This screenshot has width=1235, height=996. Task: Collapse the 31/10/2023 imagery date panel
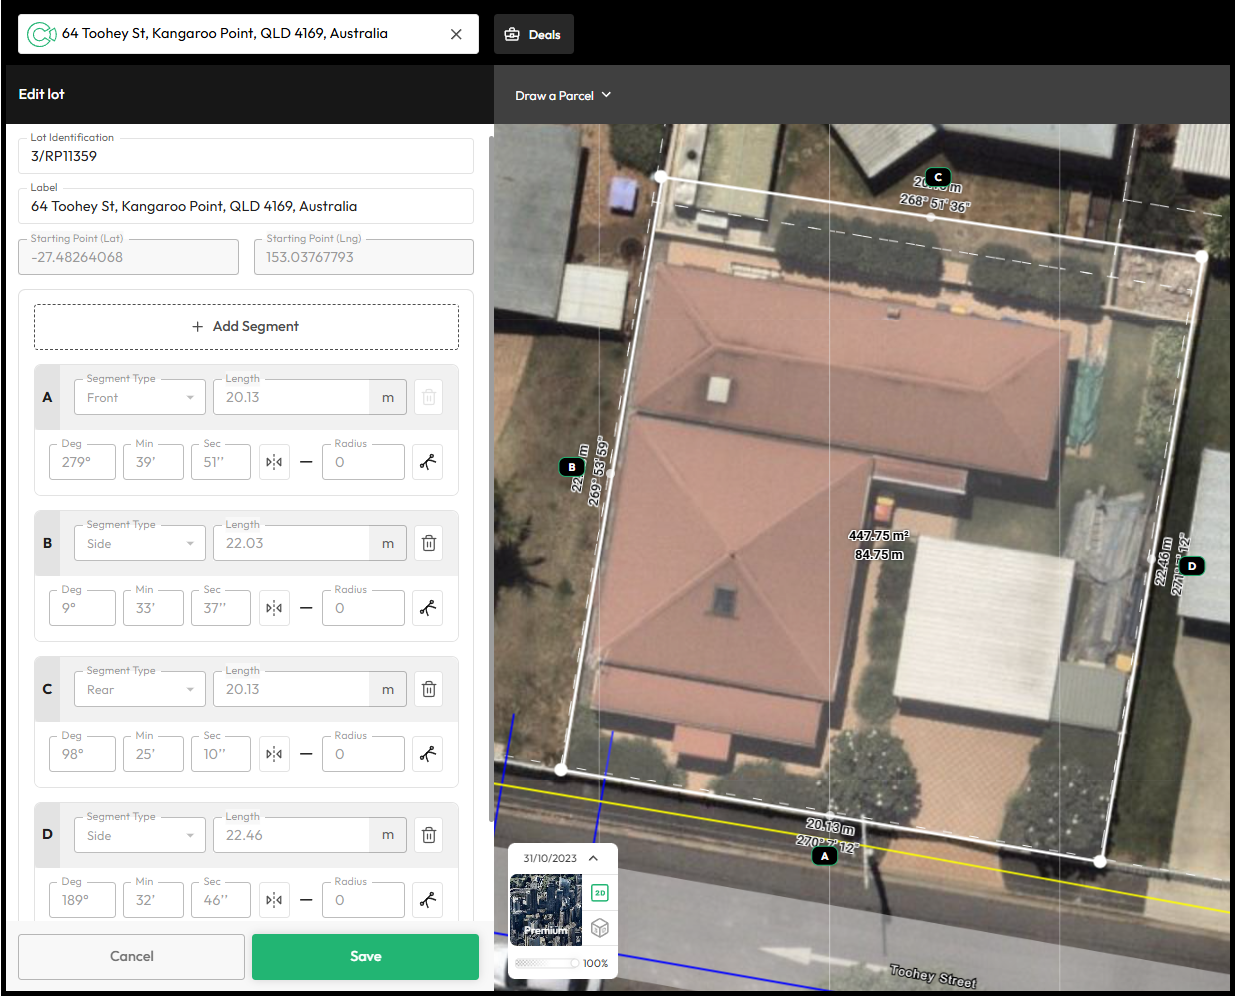click(593, 858)
